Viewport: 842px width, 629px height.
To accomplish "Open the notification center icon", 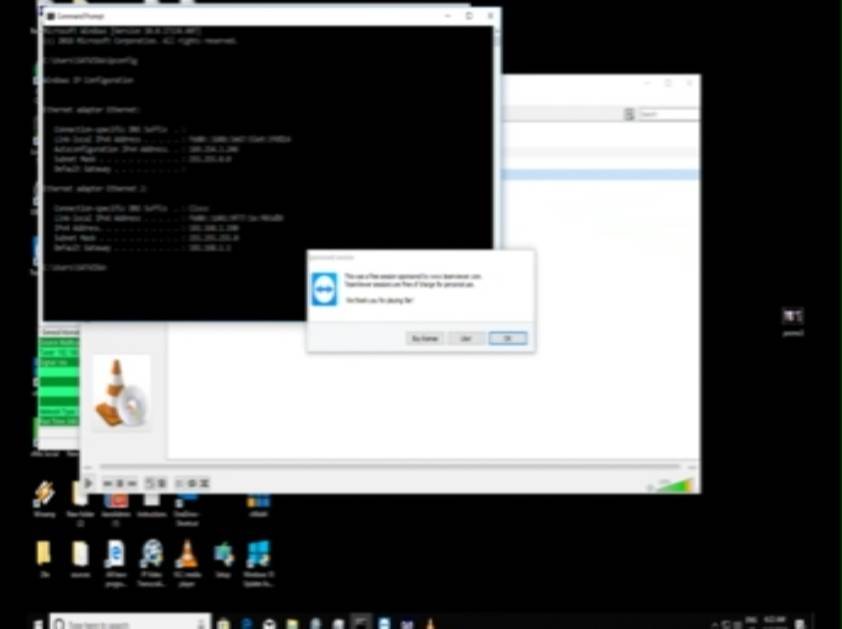I will [800, 624].
